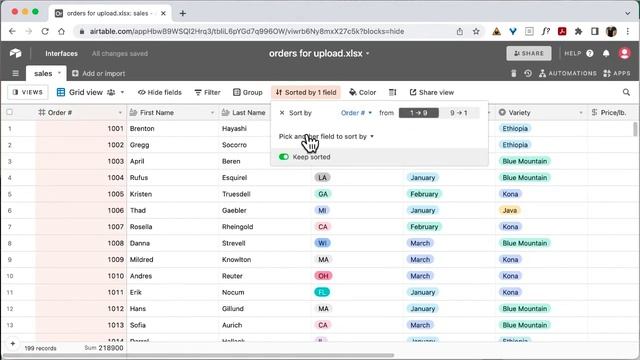Bookmark this page with star icon
640x360 pixels.
(476, 31)
